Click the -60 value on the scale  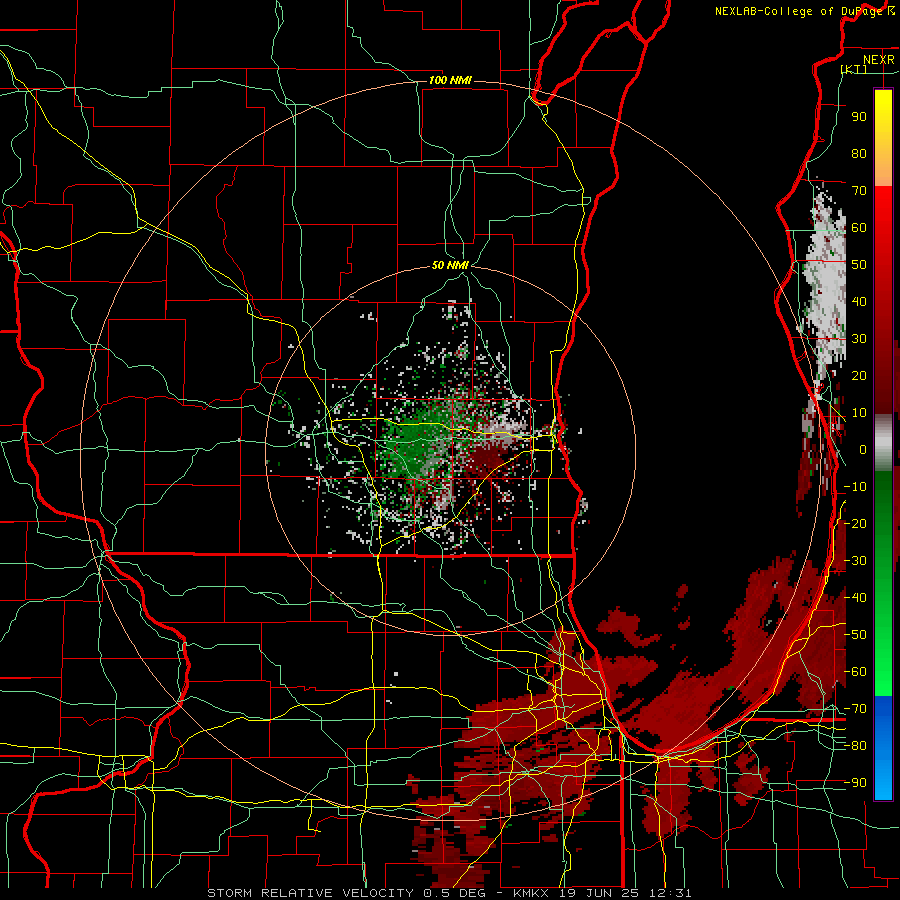tap(855, 672)
